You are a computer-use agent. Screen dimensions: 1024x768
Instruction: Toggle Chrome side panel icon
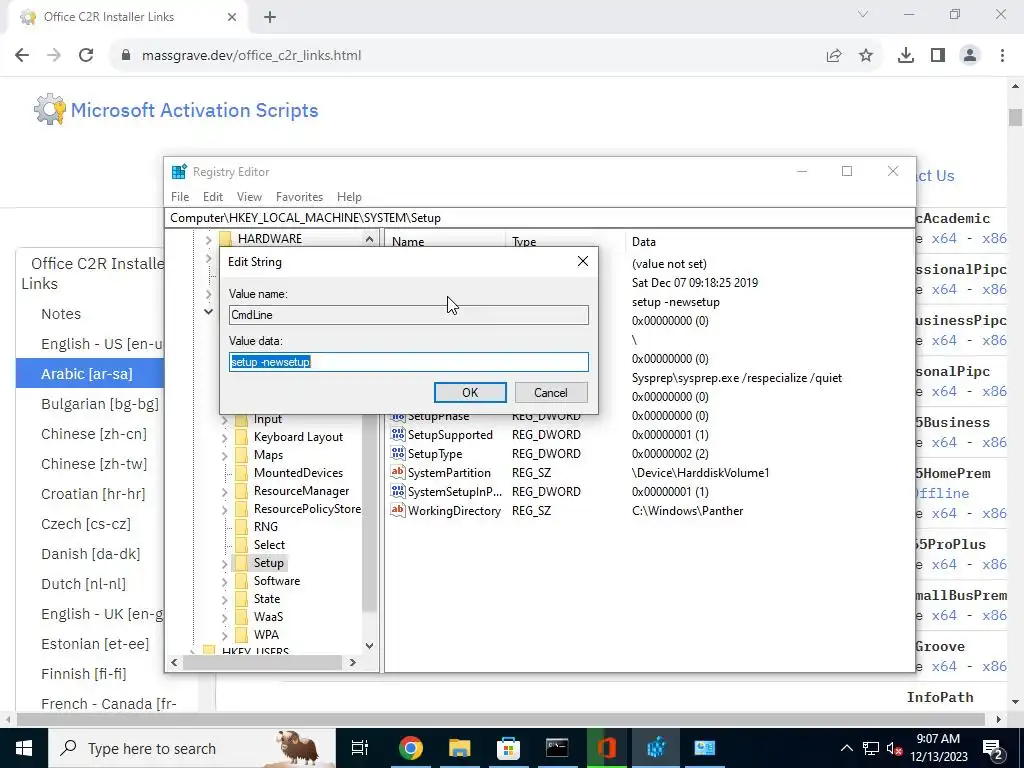(x=938, y=56)
